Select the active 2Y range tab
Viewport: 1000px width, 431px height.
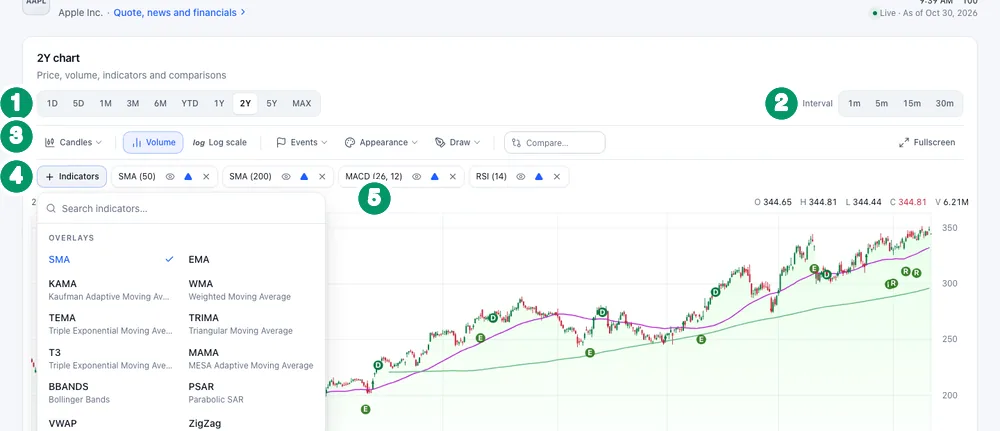tap(246, 103)
